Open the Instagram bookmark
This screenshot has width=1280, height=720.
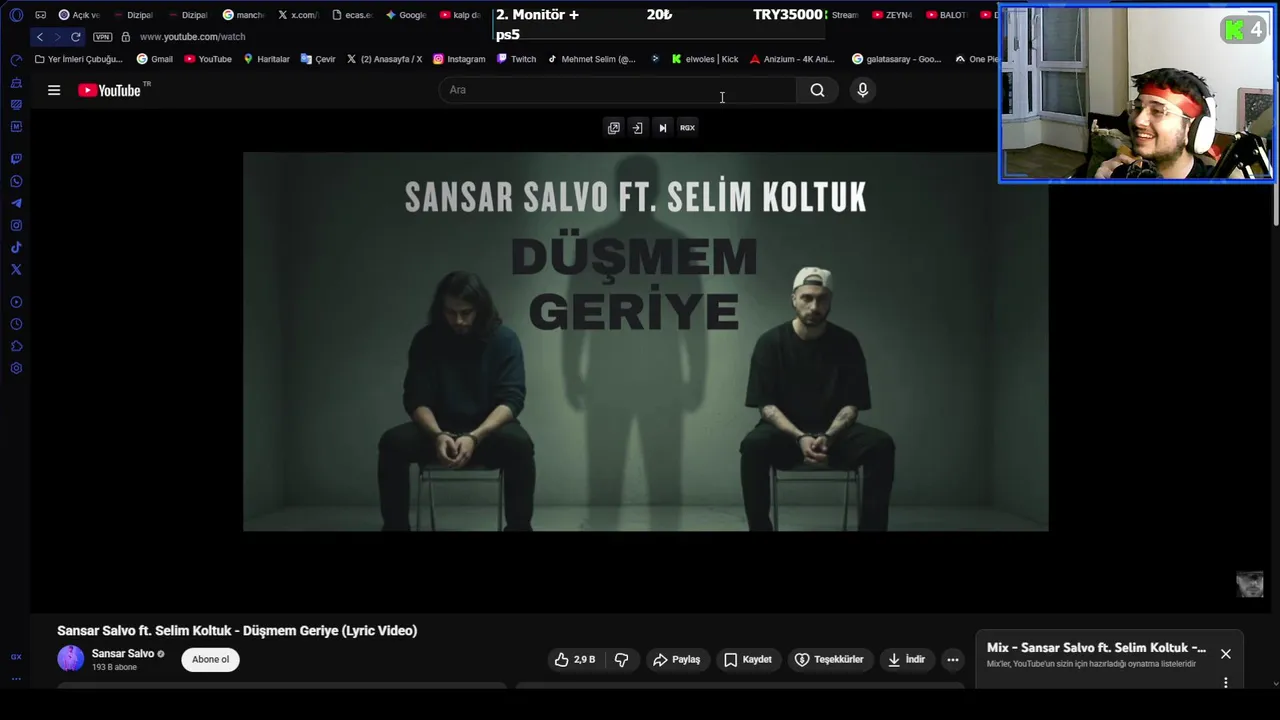(459, 59)
